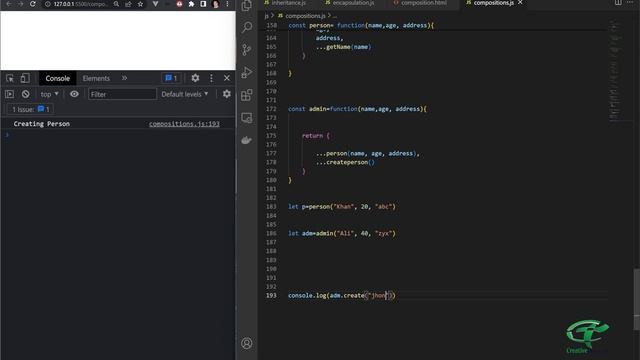Close the DevTools panel
This screenshot has width=640, height=360.
[x=227, y=78]
